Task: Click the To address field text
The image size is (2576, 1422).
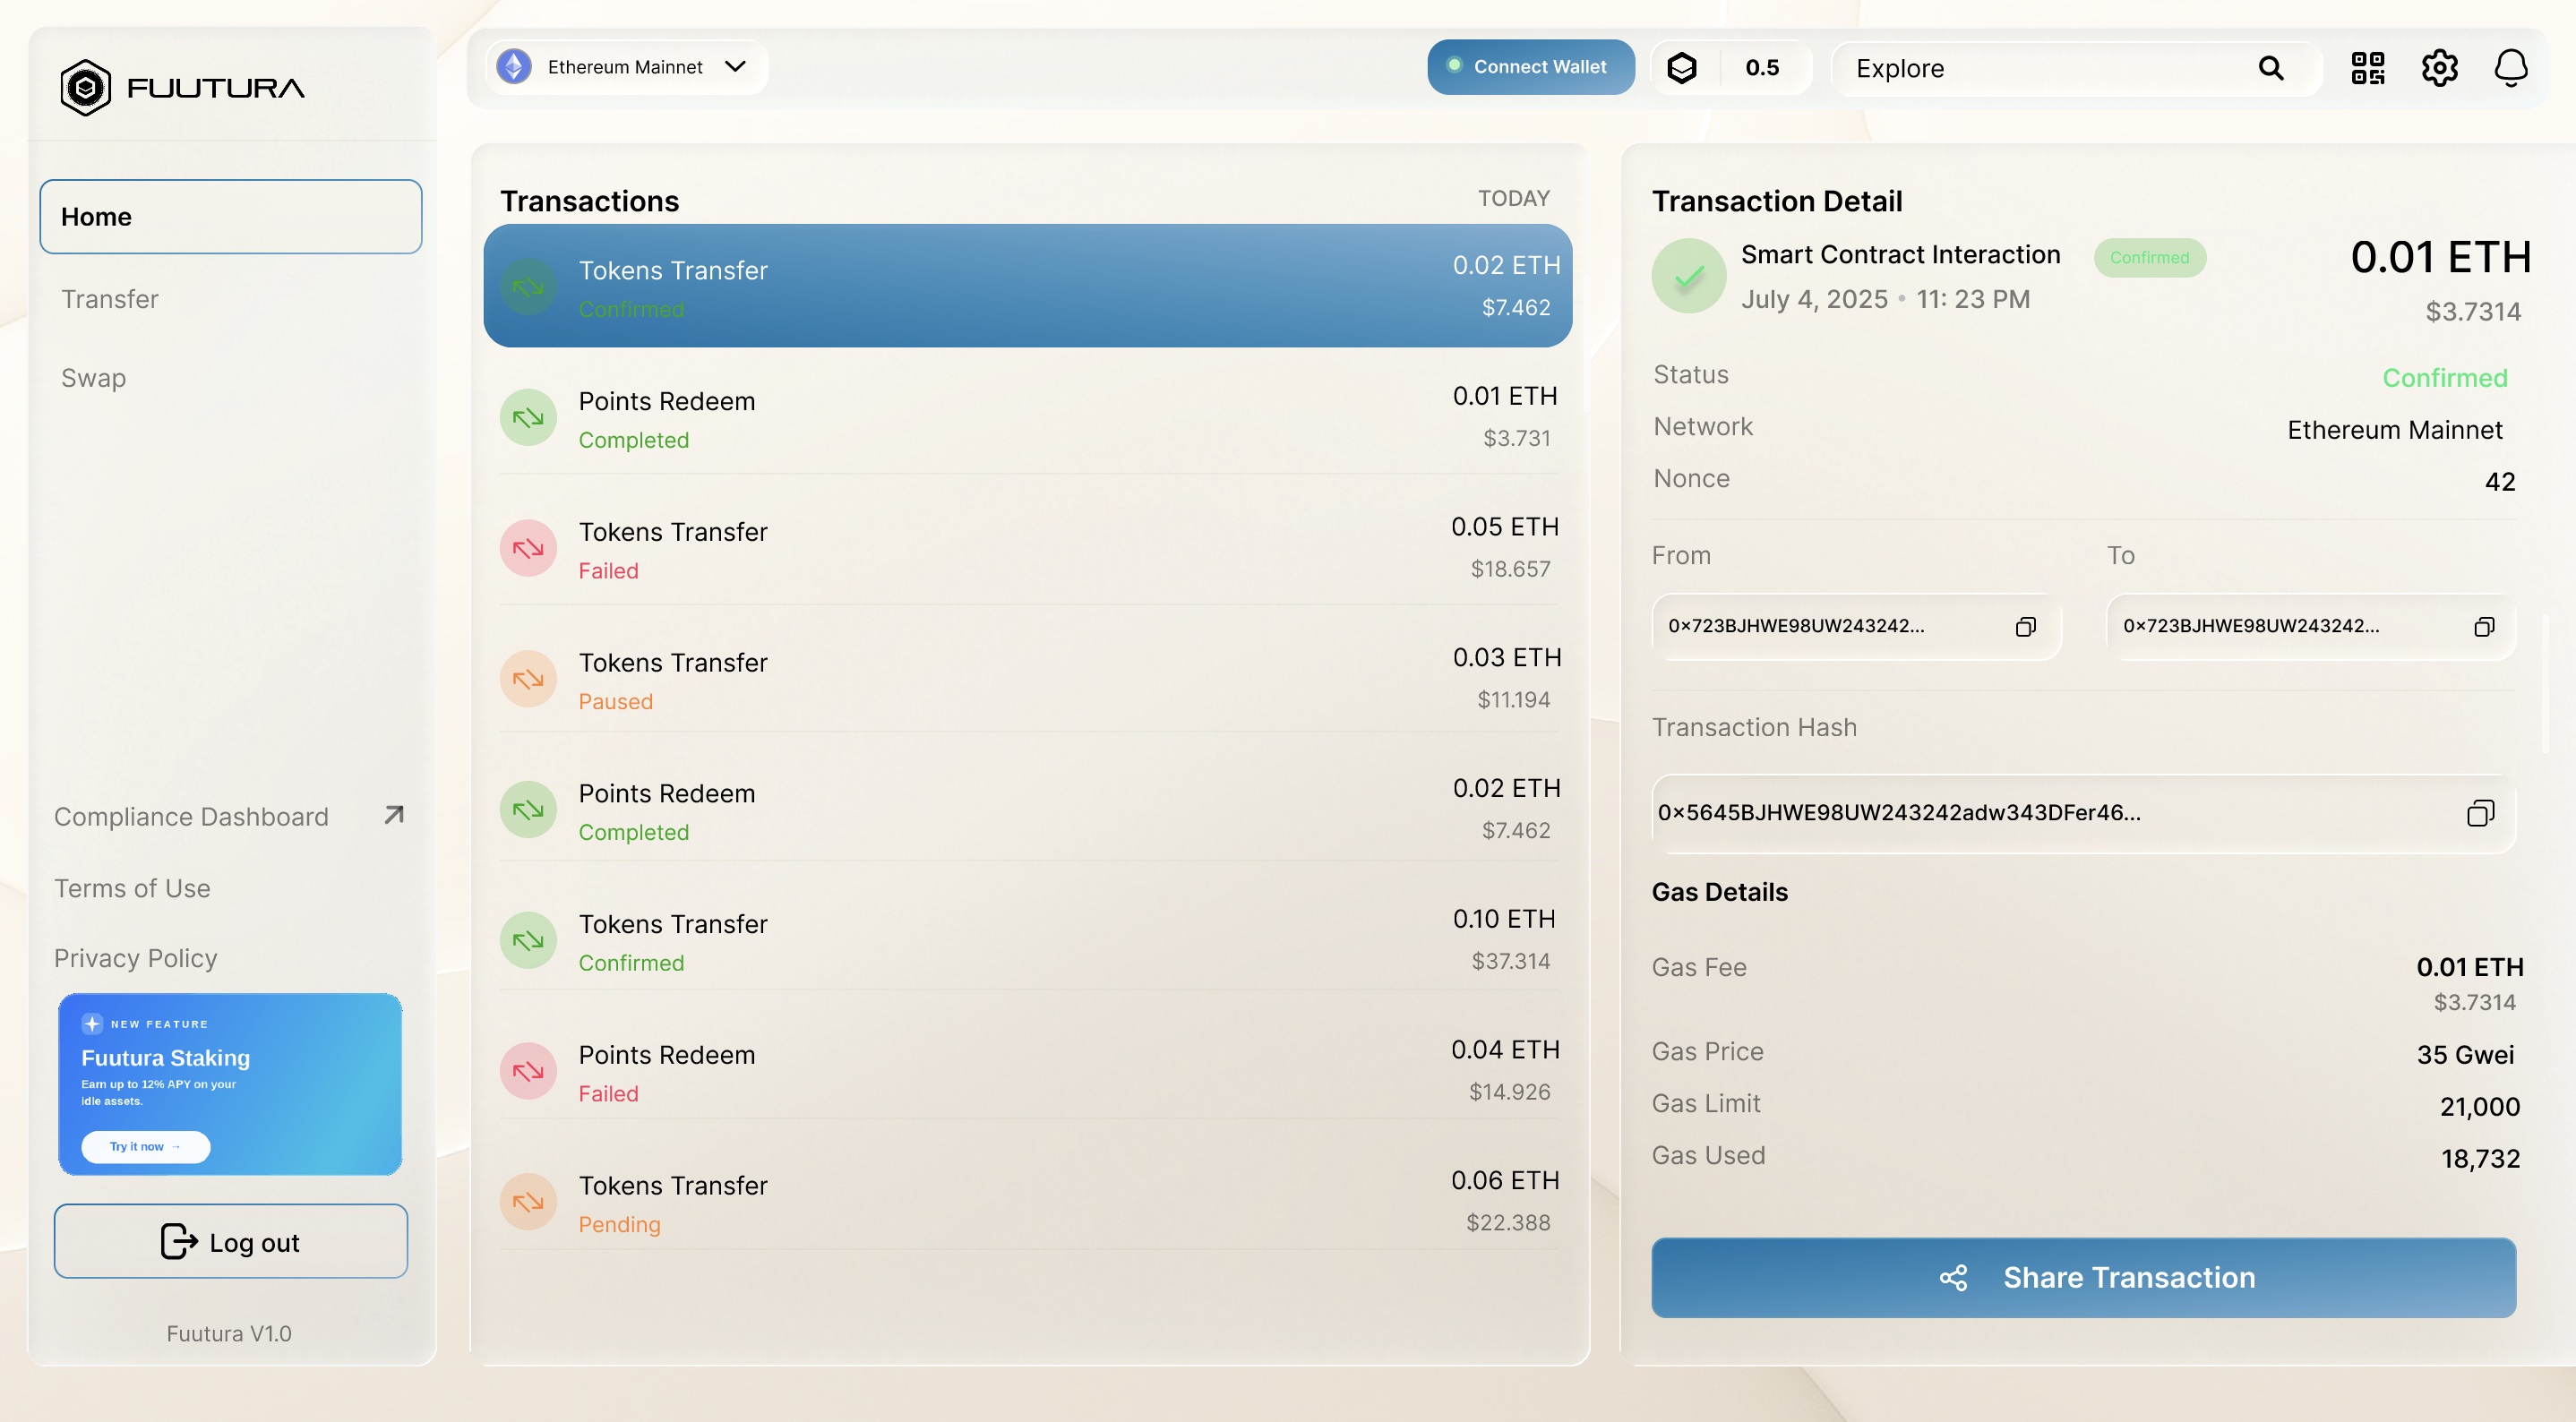Action: pyautogui.click(x=2251, y=626)
